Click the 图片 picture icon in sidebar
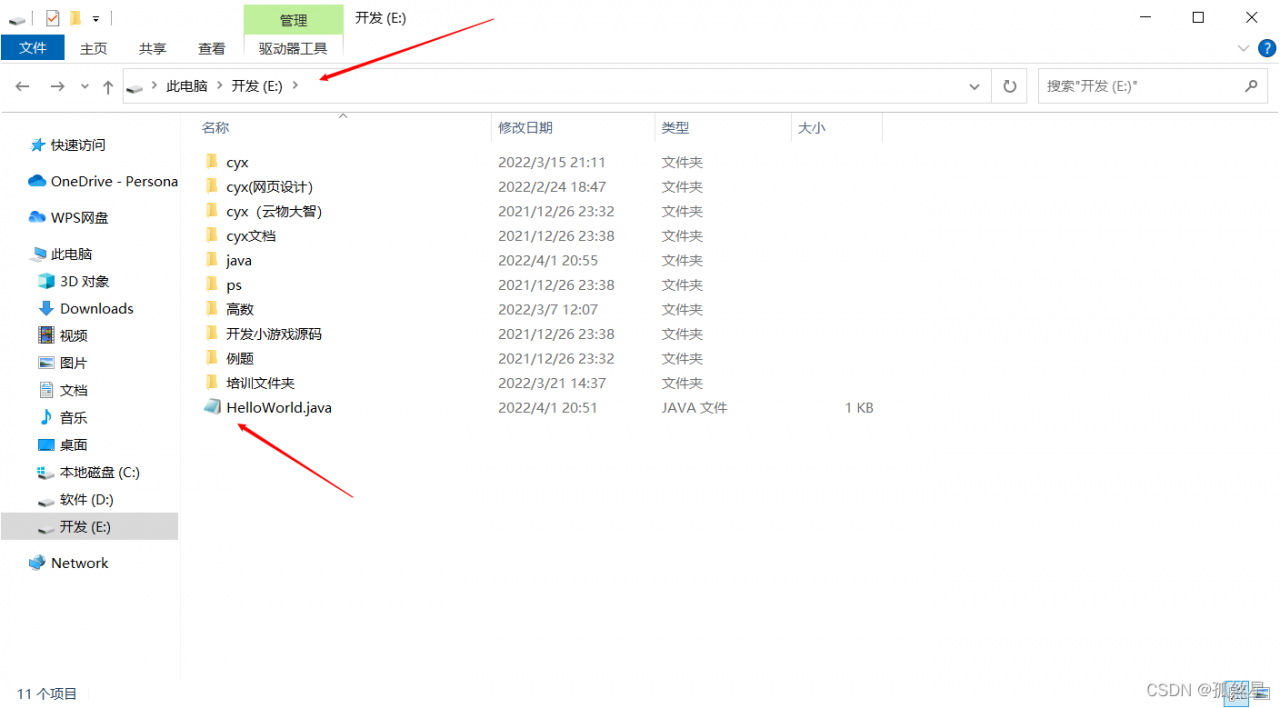Image resolution: width=1280 pixels, height=708 pixels. 46,362
